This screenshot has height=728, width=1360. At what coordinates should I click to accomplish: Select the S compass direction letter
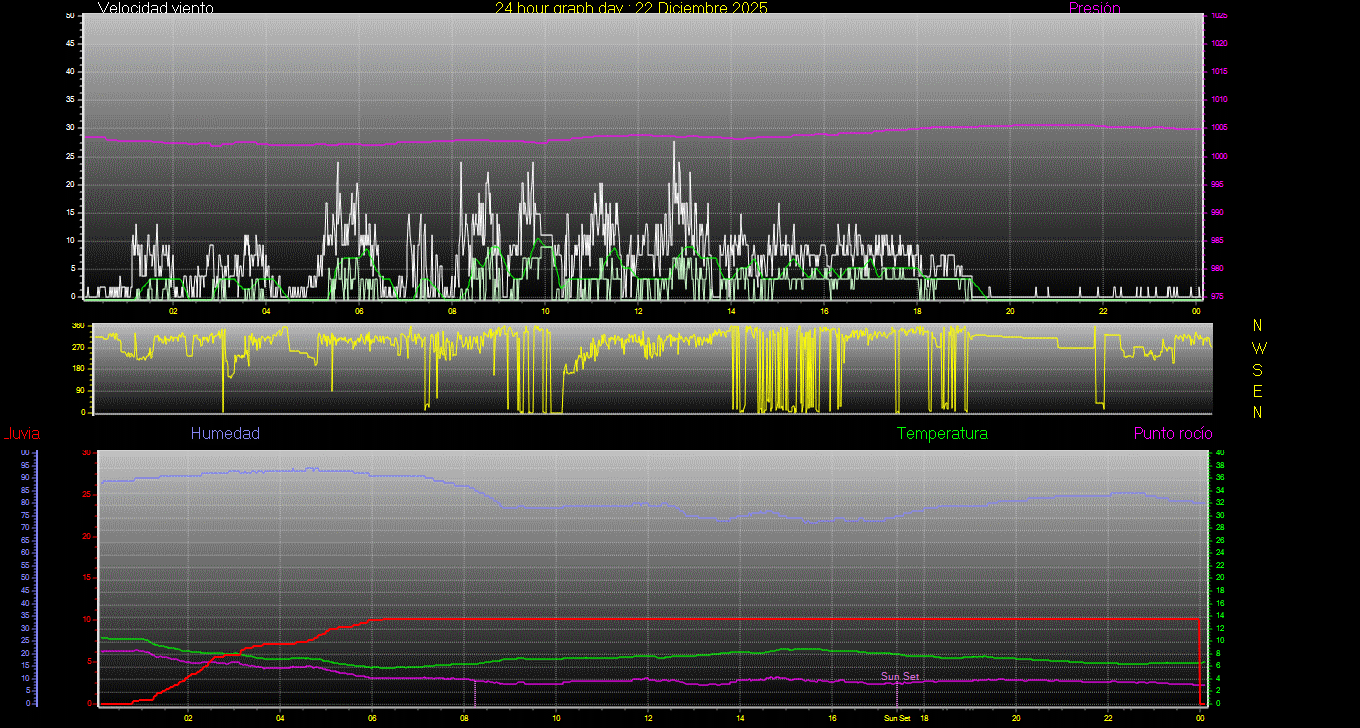coord(1258,369)
